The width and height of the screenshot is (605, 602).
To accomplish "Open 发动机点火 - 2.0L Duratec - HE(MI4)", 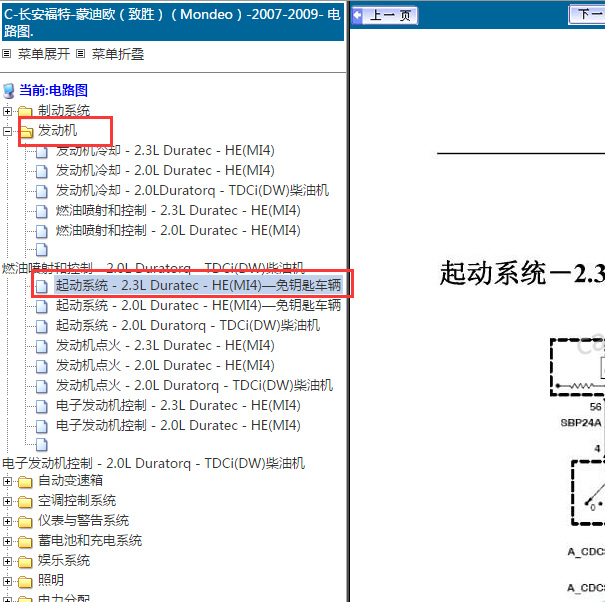I will [165, 365].
